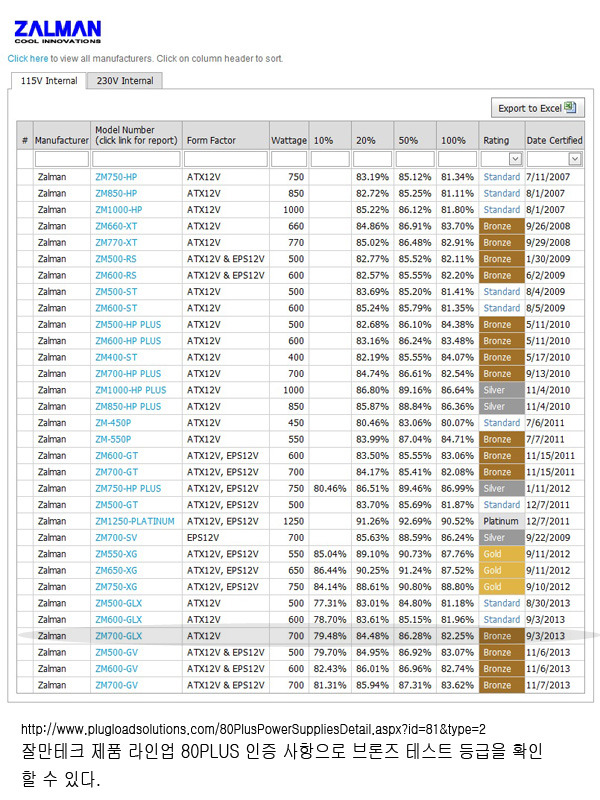Viewport: 600px width, 800px height.
Task: Follow the 'Click here' manufacturers link
Action: pos(28,59)
